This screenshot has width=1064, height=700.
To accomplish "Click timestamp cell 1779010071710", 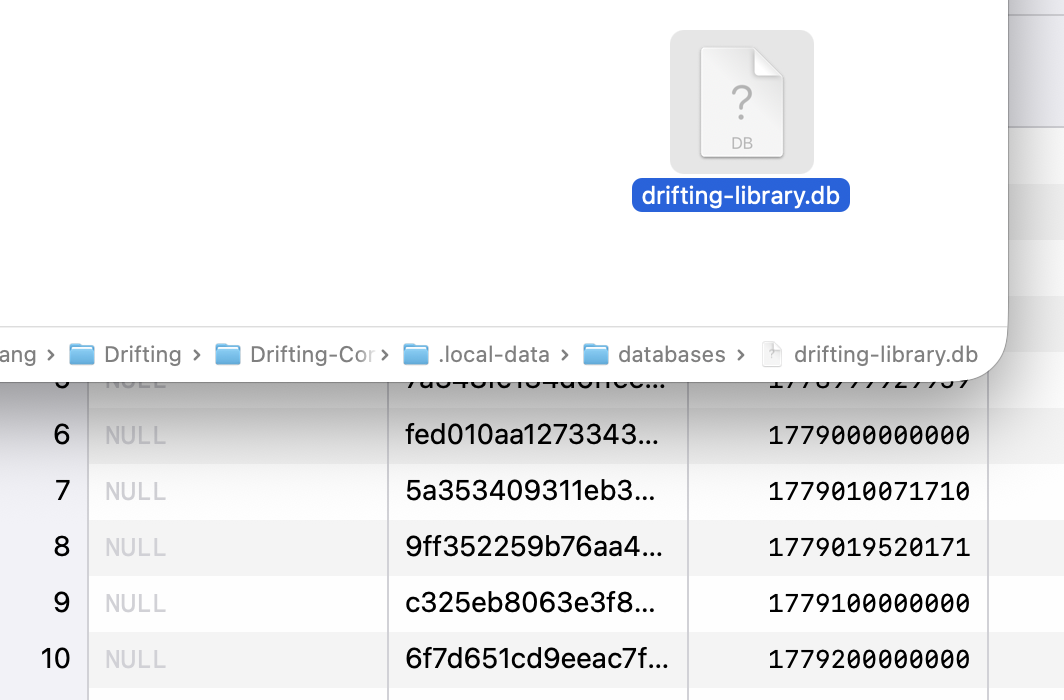I will click(838, 491).
